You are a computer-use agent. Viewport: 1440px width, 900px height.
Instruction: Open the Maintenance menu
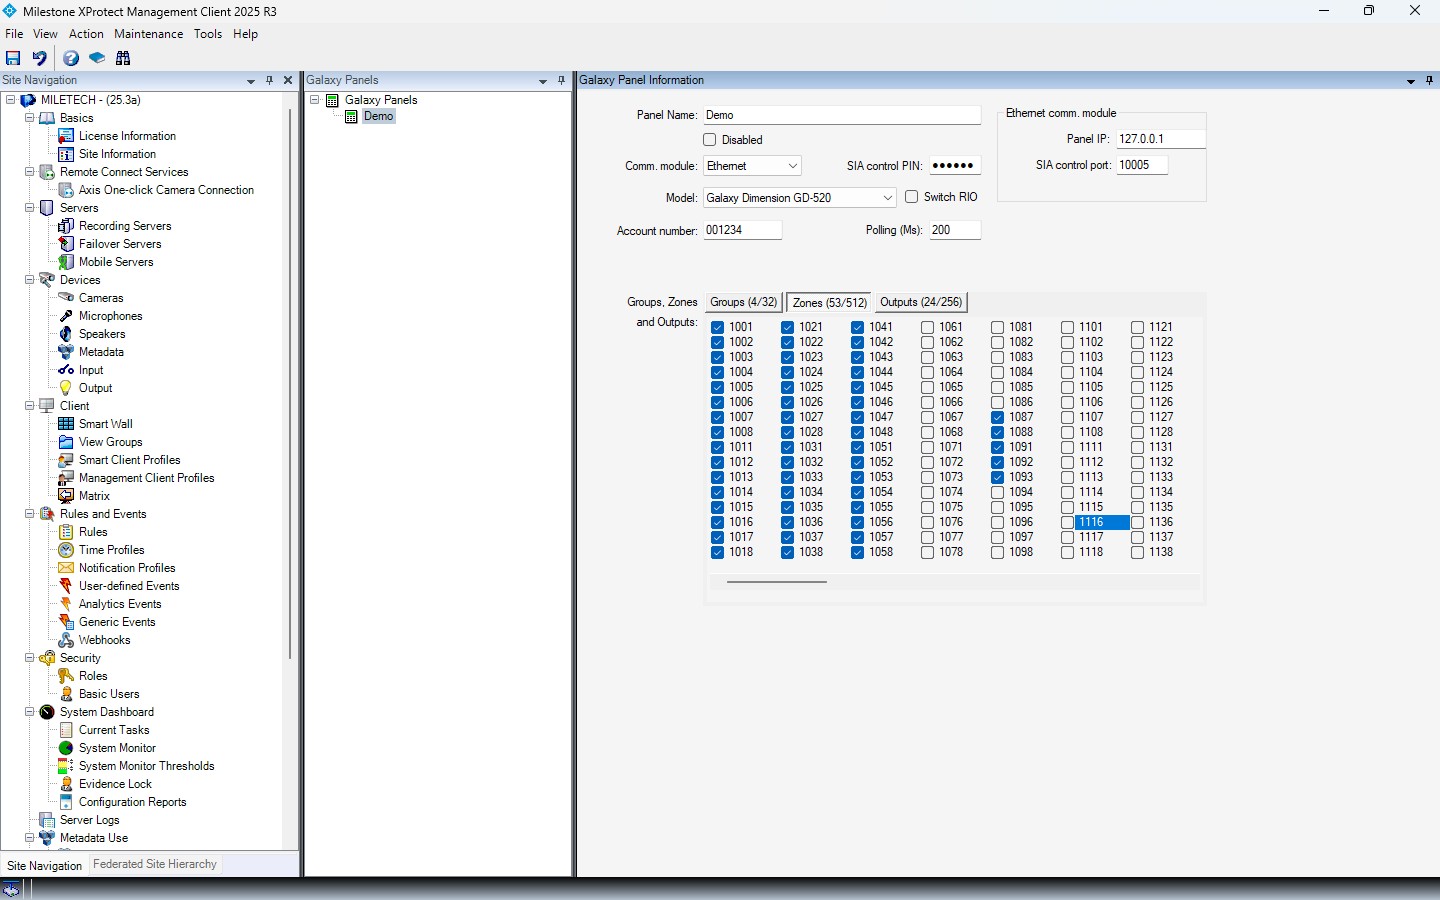[149, 34]
